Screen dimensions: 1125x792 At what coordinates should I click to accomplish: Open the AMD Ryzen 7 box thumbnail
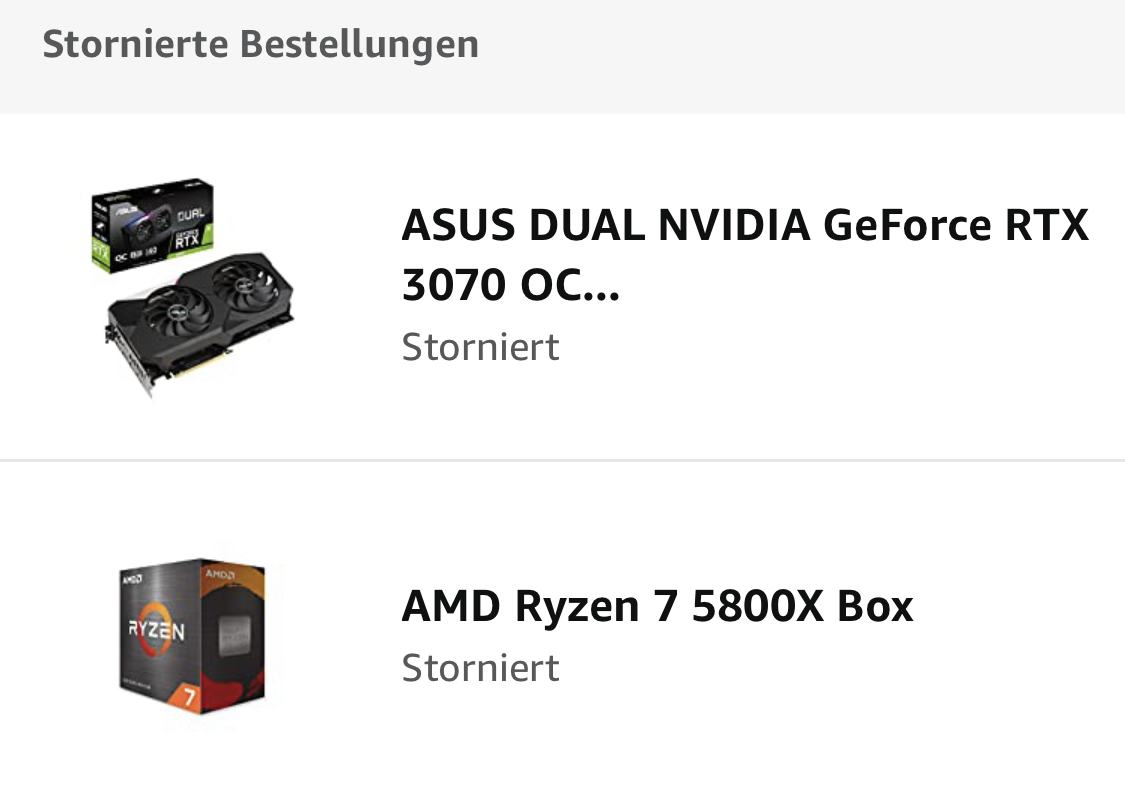pos(192,636)
